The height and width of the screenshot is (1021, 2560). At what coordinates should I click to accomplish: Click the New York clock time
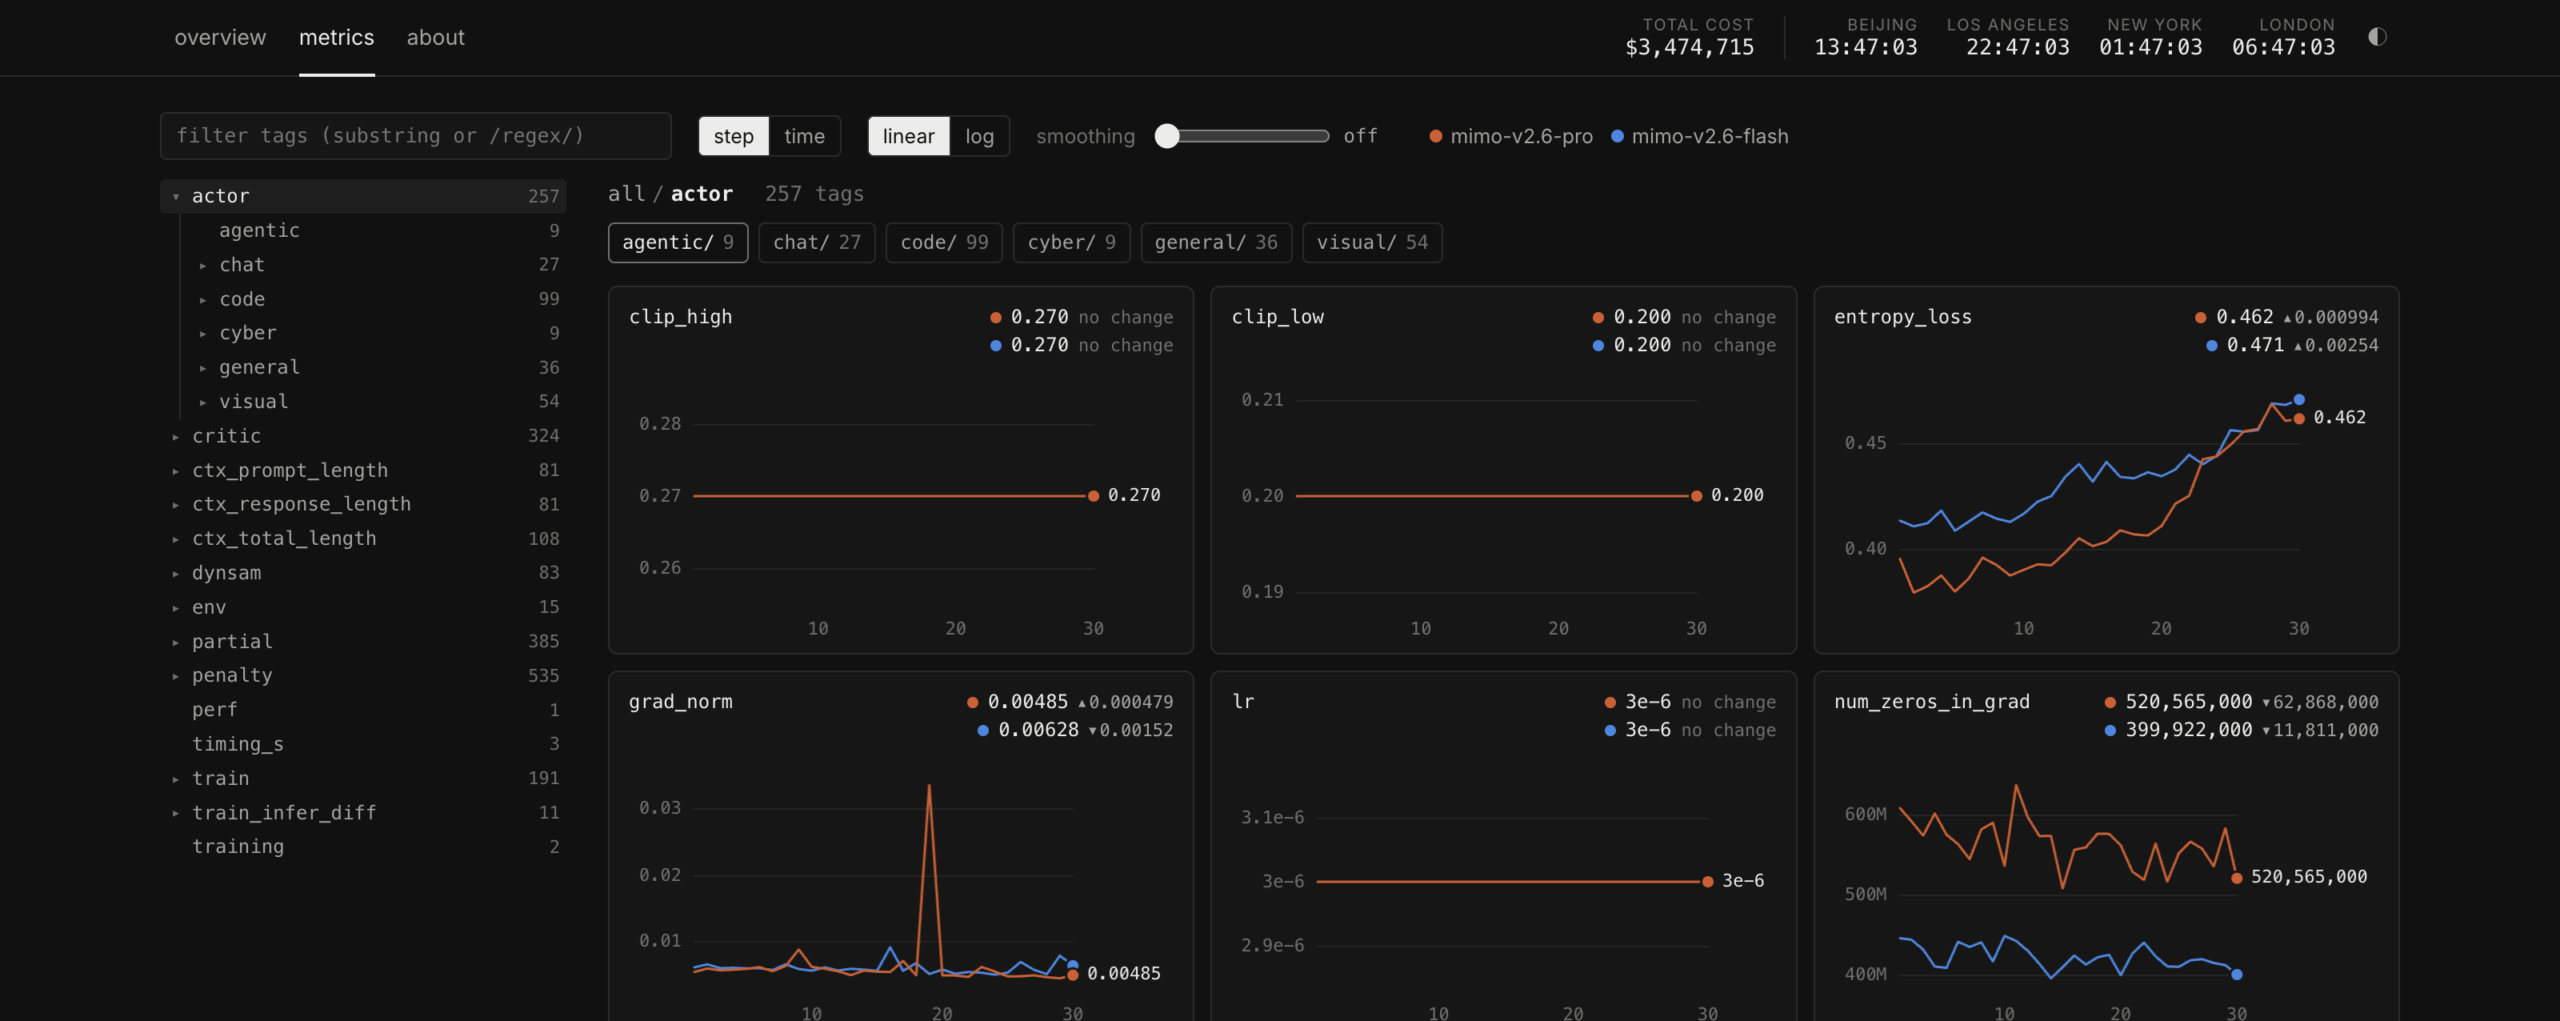pyautogui.click(x=2150, y=48)
